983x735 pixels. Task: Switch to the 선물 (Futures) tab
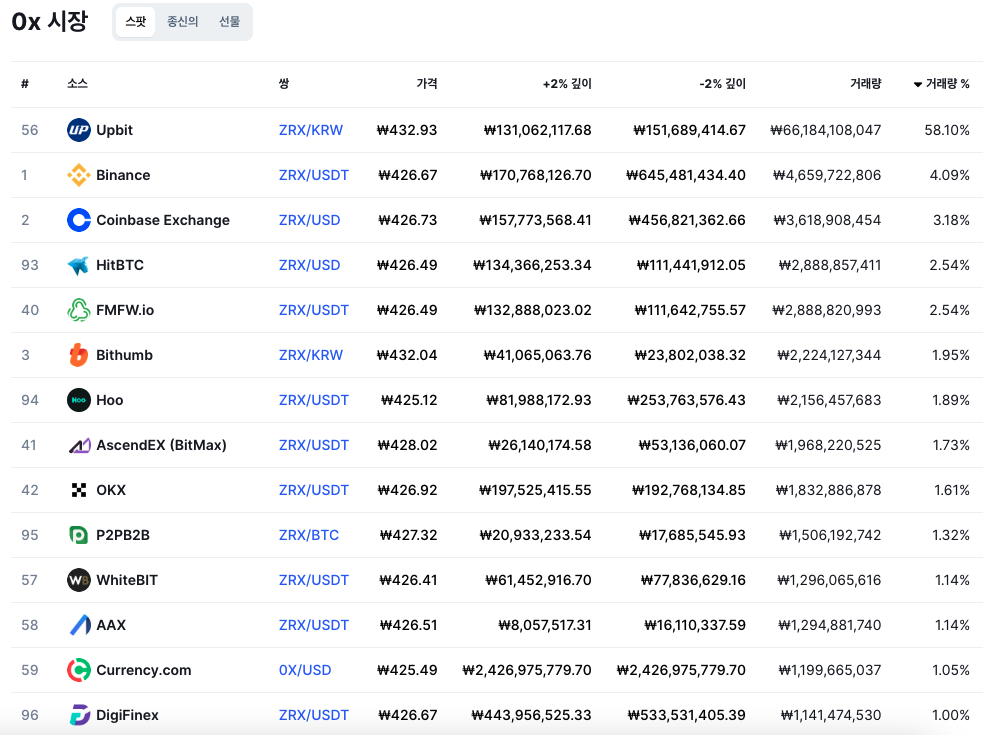tap(229, 22)
